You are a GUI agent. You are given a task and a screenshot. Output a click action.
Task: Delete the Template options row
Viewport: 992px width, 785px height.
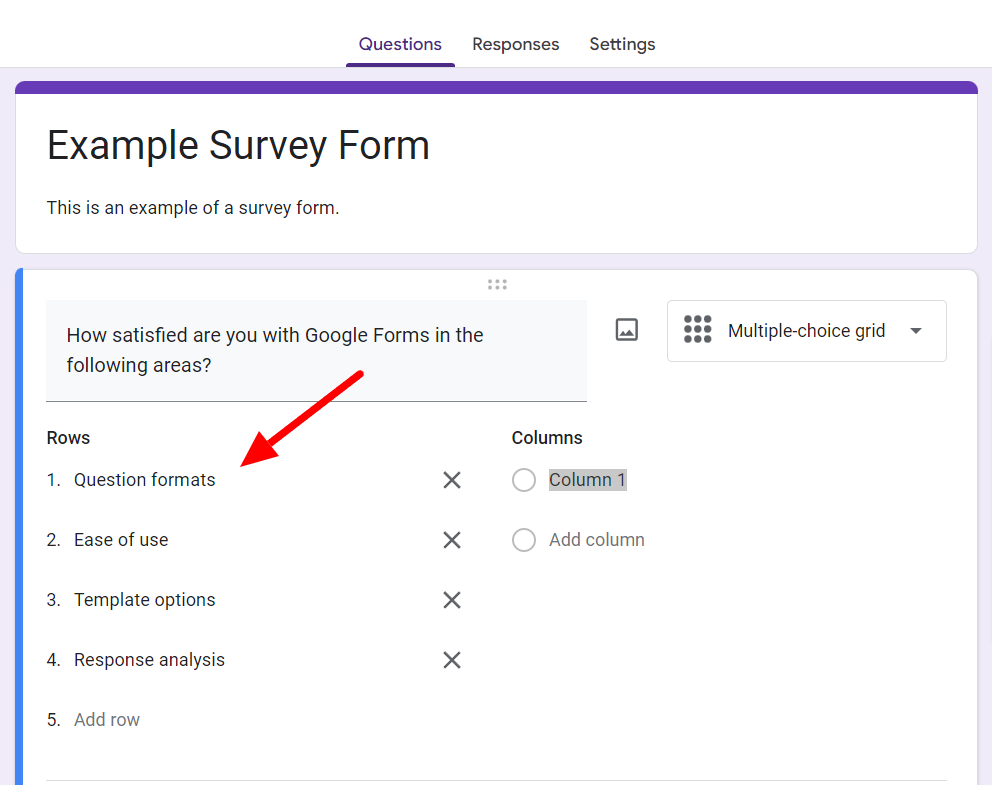(x=452, y=600)
